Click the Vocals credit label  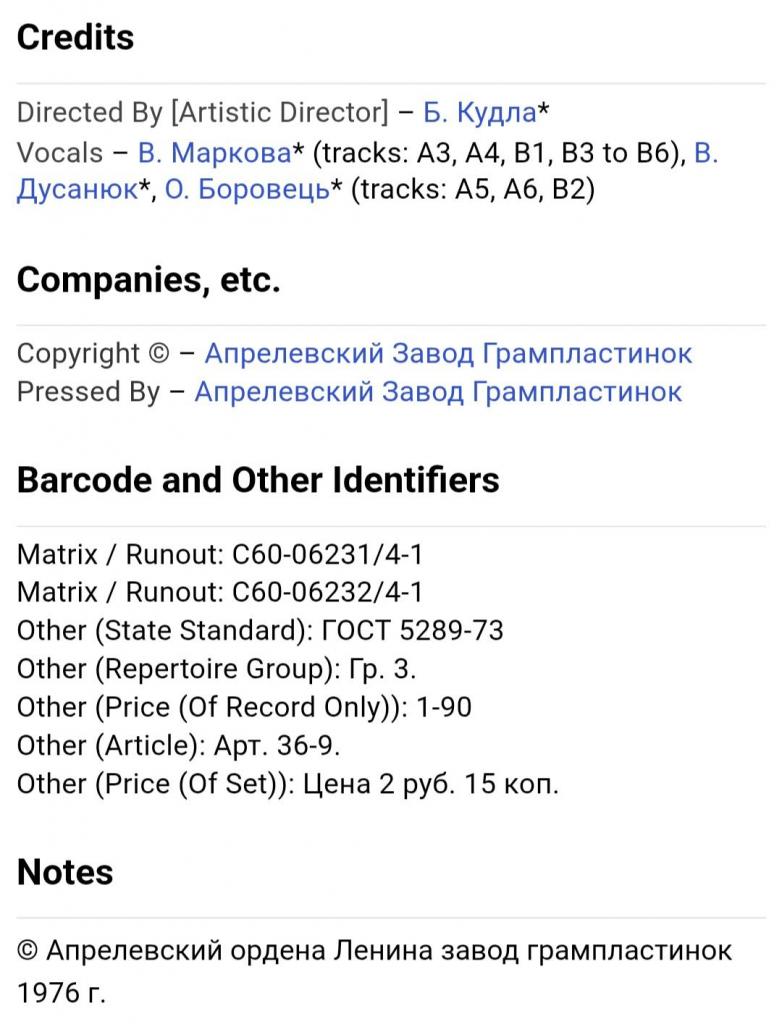[x=60, y=152]
